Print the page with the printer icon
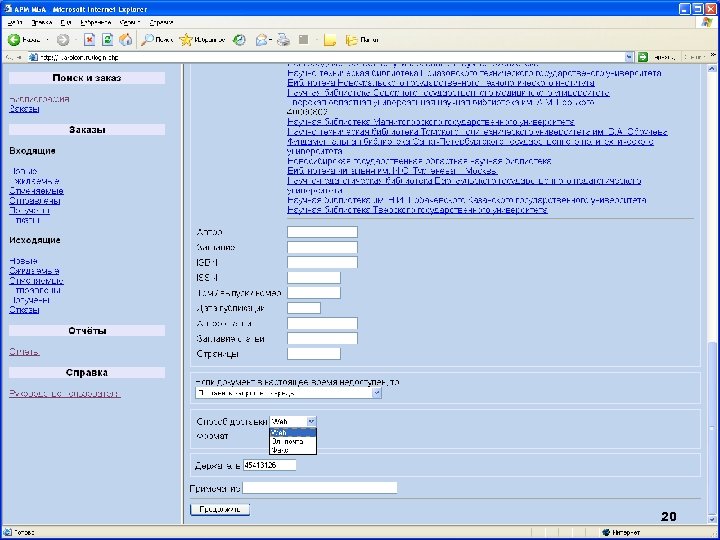 [283, 40]
